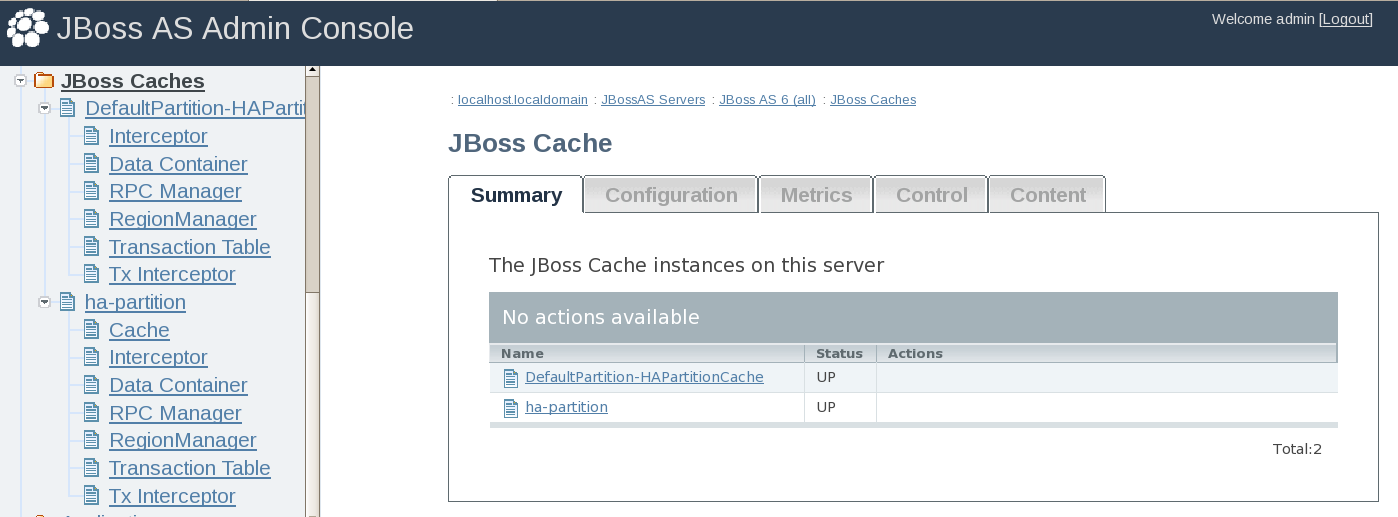The image size is (1398, 517).
Task: Collapse the ha-partition tree node
Action: [x=44, y=301]
